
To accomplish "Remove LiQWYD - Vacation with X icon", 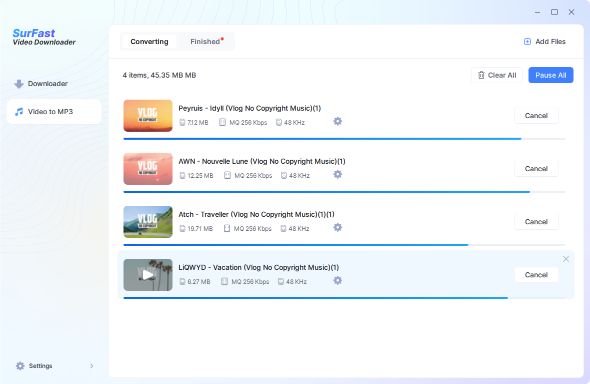I will click(566, 259).
